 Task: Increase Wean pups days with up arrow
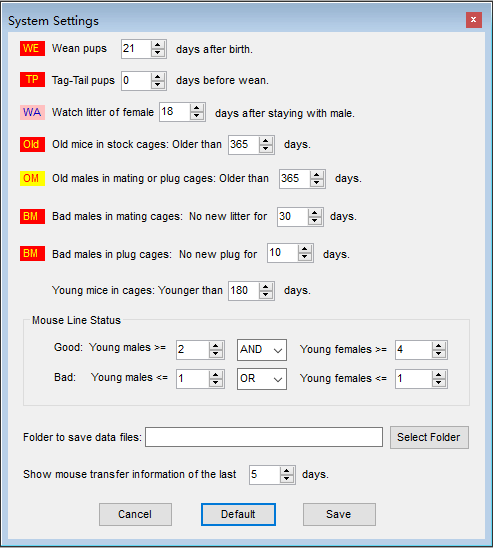158,45
